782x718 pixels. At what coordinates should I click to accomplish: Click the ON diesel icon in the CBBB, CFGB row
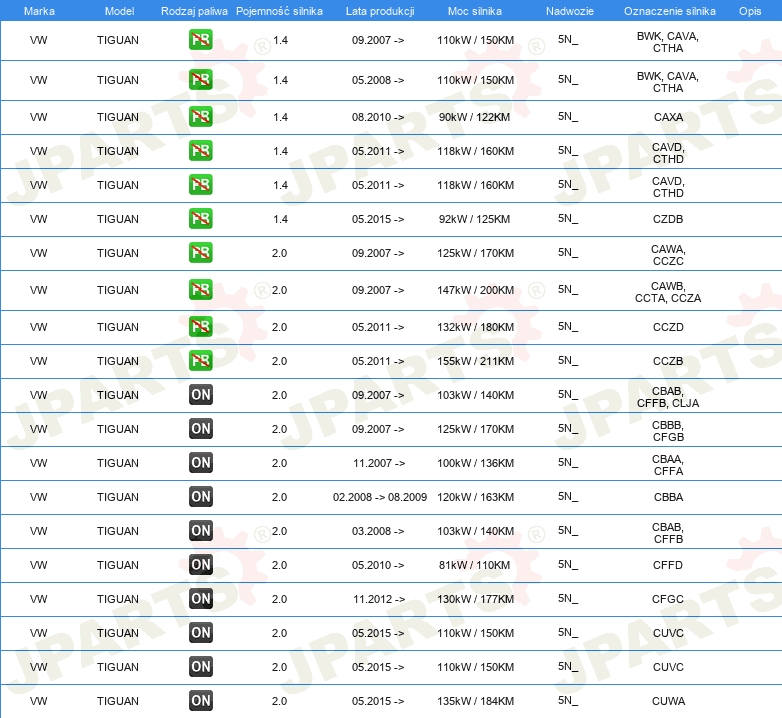click(x=200, y=429)
